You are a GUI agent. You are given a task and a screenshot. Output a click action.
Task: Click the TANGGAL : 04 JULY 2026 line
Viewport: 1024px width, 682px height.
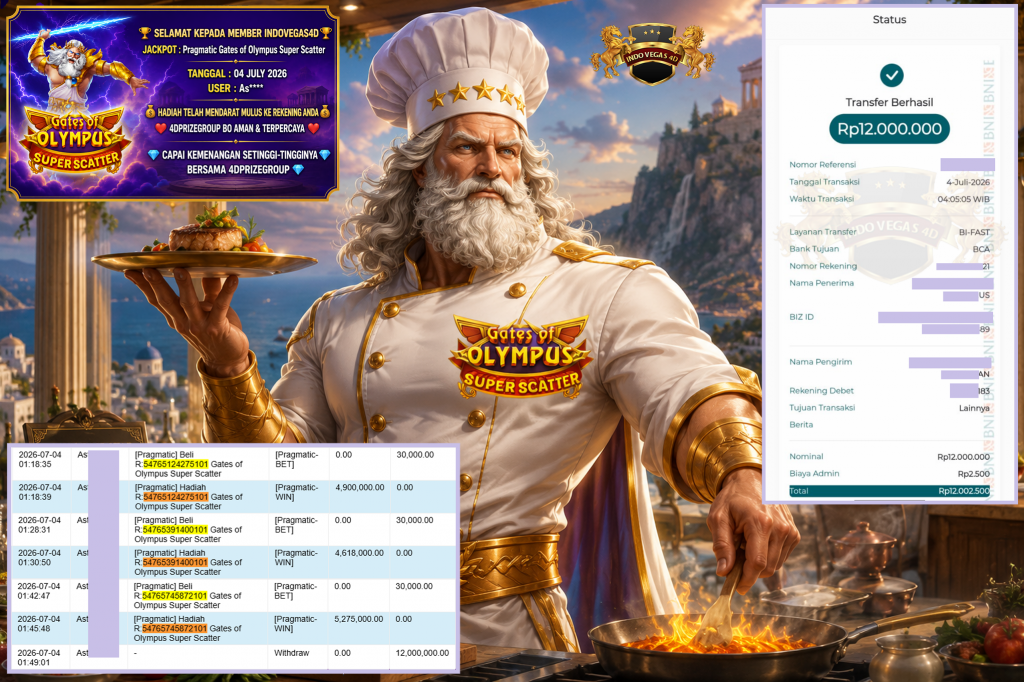(237, 73)
